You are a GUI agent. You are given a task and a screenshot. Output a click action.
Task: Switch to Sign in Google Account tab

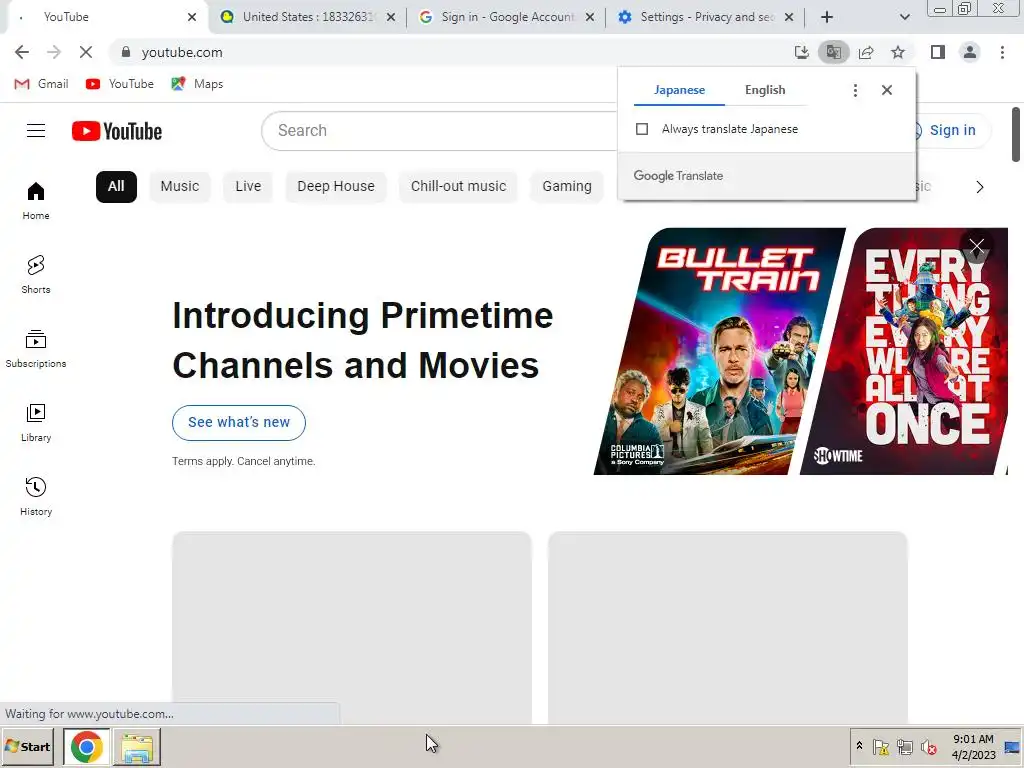(507, 17)
